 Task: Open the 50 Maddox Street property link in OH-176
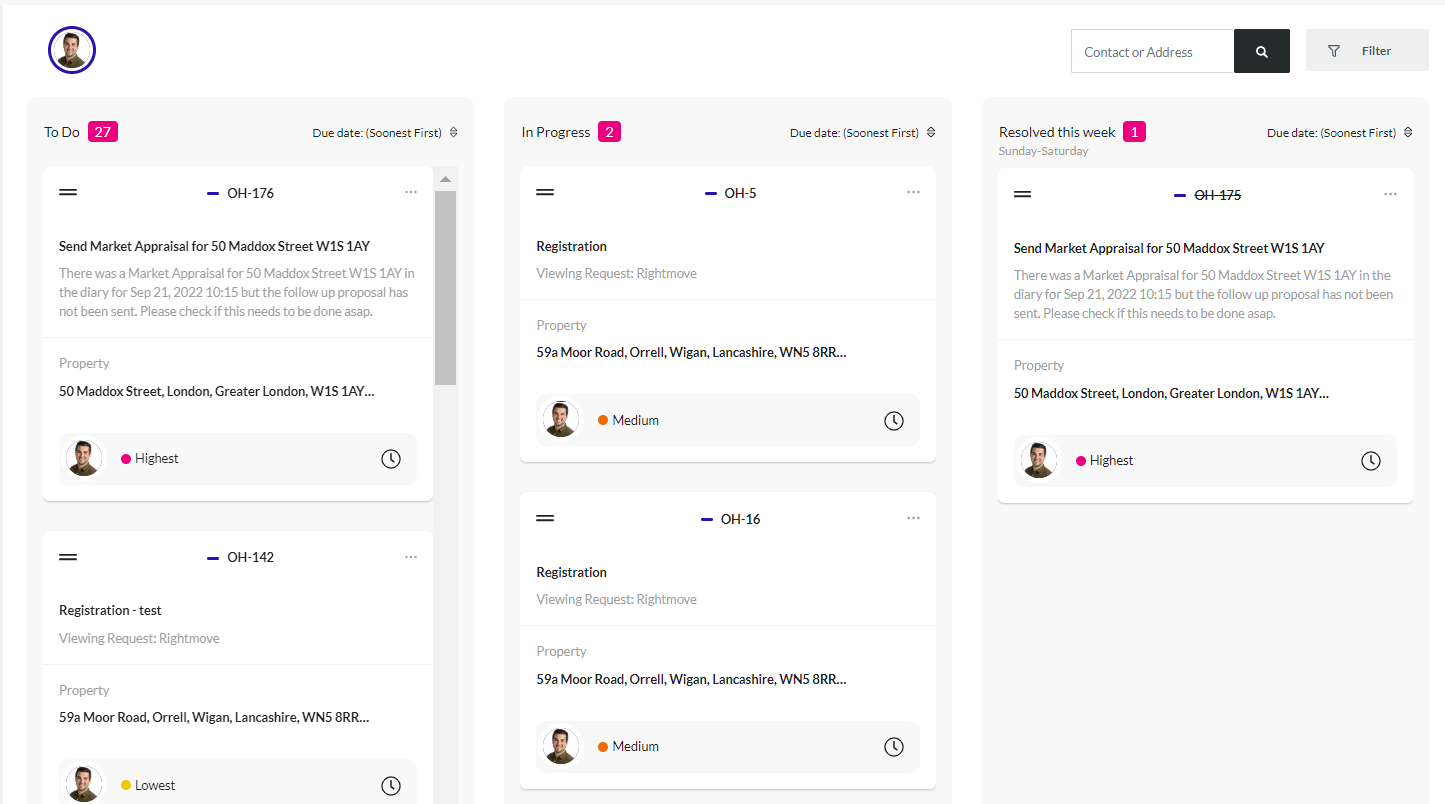coord(217,391)
